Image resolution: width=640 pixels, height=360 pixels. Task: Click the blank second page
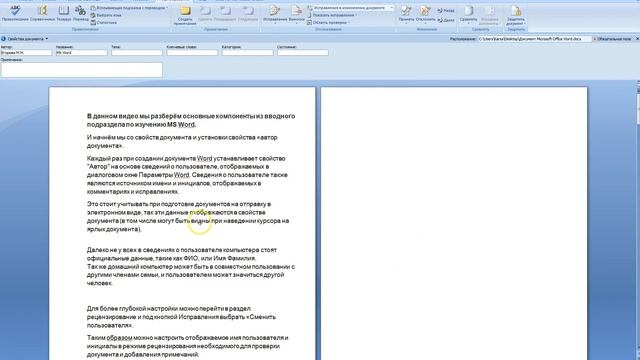click(x=454, y=224)
